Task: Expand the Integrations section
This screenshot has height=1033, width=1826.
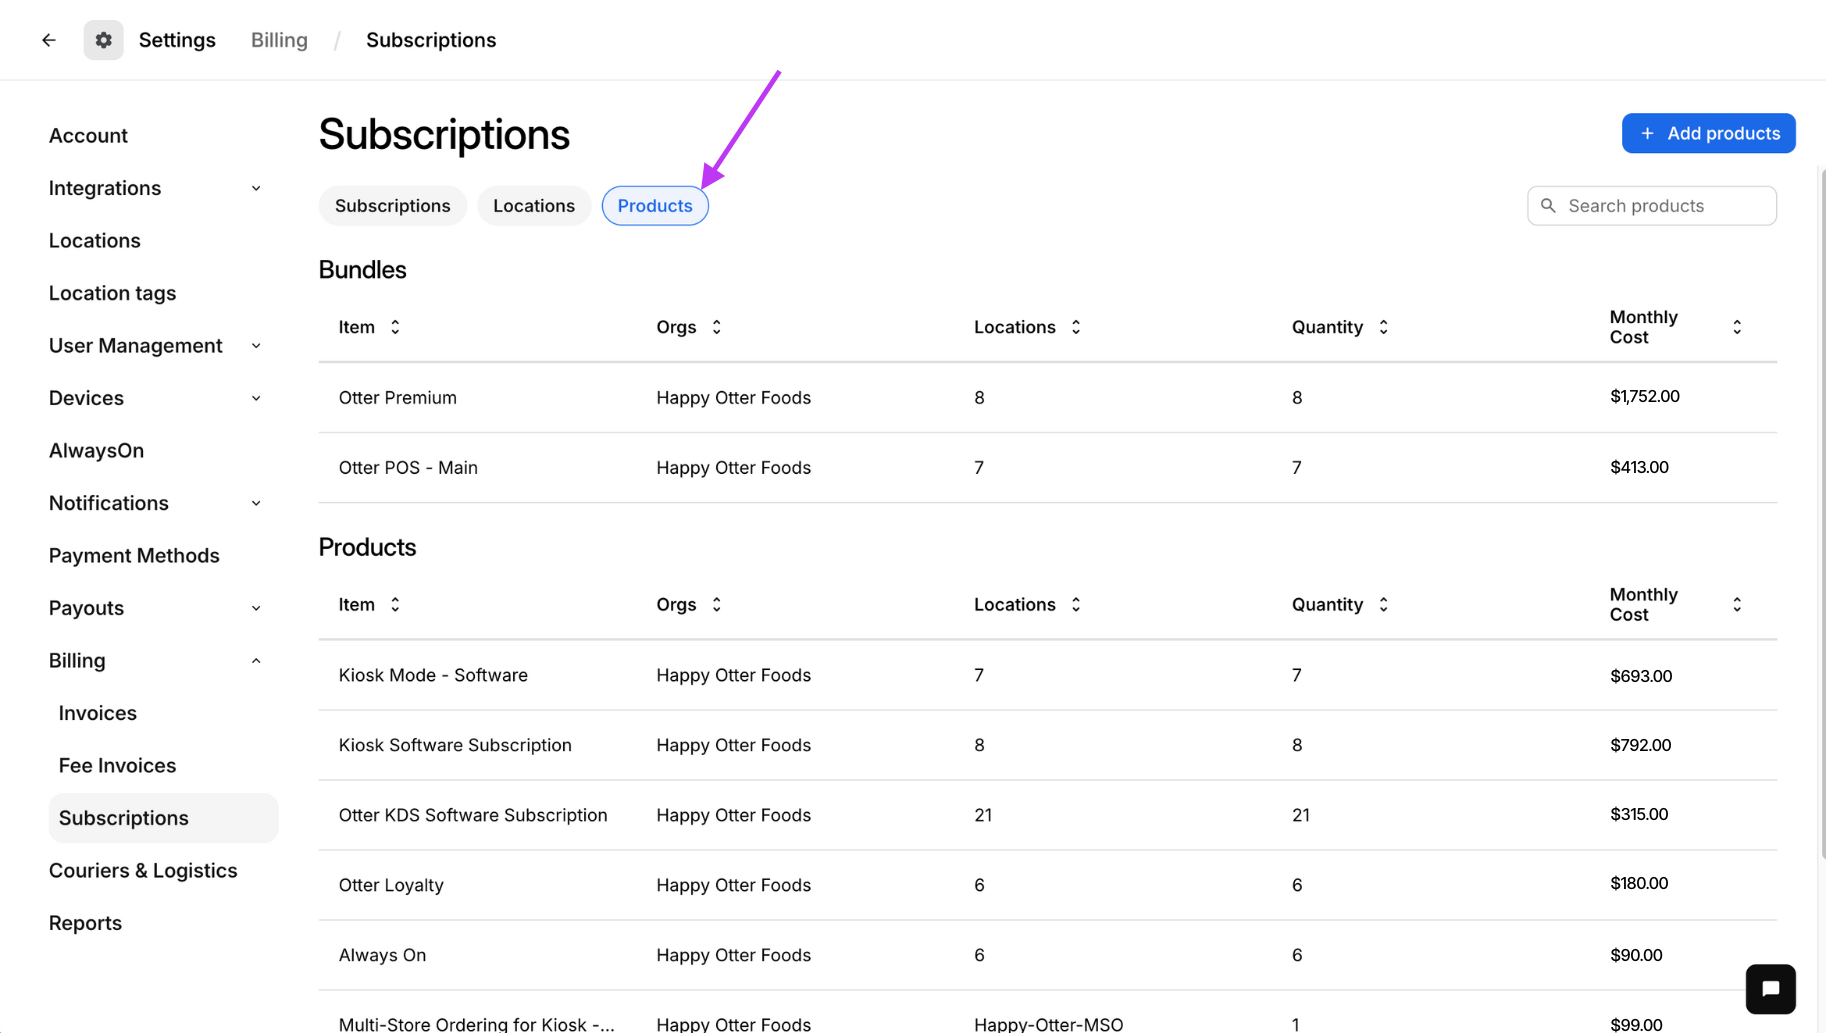Action: (256, 188)
